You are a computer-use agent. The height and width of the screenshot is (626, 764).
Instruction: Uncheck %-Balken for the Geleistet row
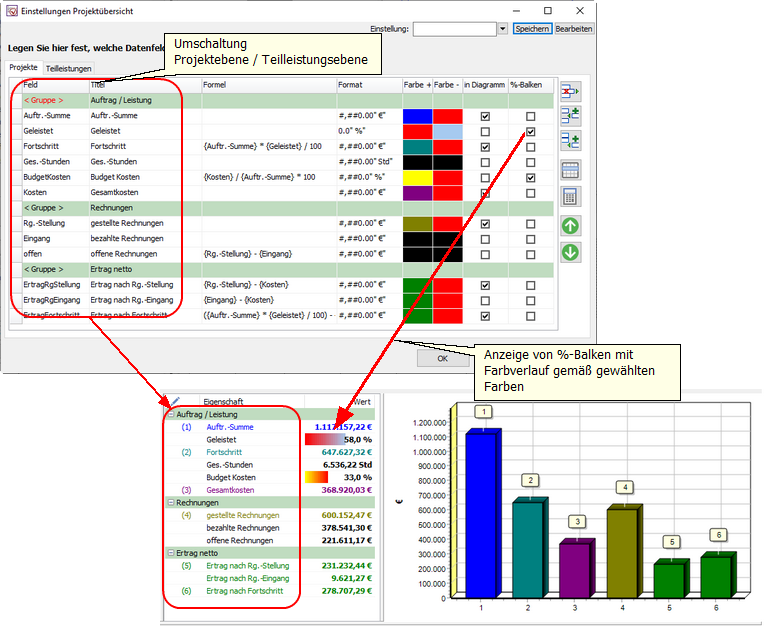(530, 132)
